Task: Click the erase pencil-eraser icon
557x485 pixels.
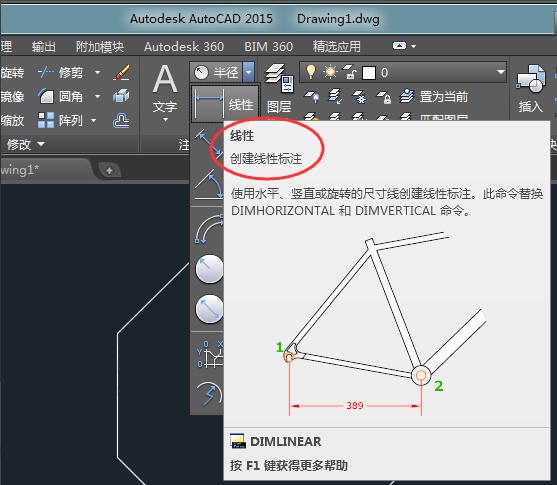Action: (x=121, y=72)
